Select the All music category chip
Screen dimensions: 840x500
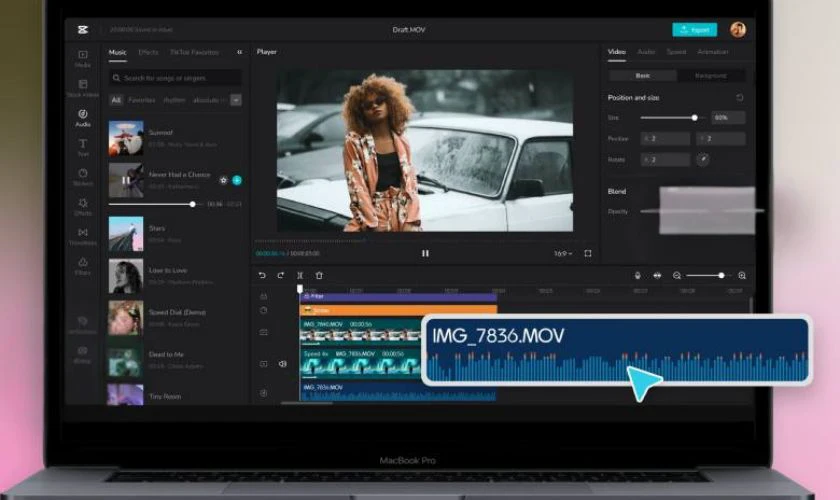tap(116, 100)
